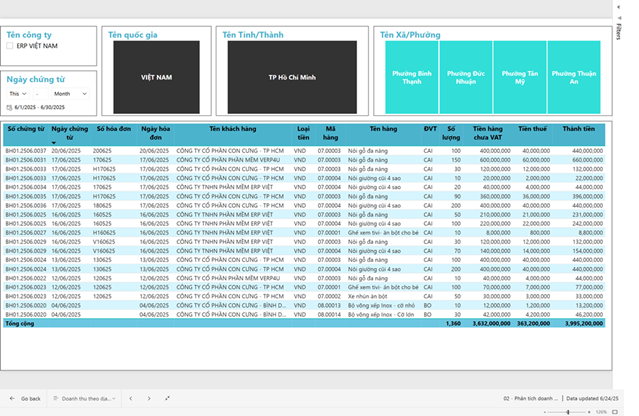
Task: Open the 'Month' period dropdown
Action: [76, 93]
